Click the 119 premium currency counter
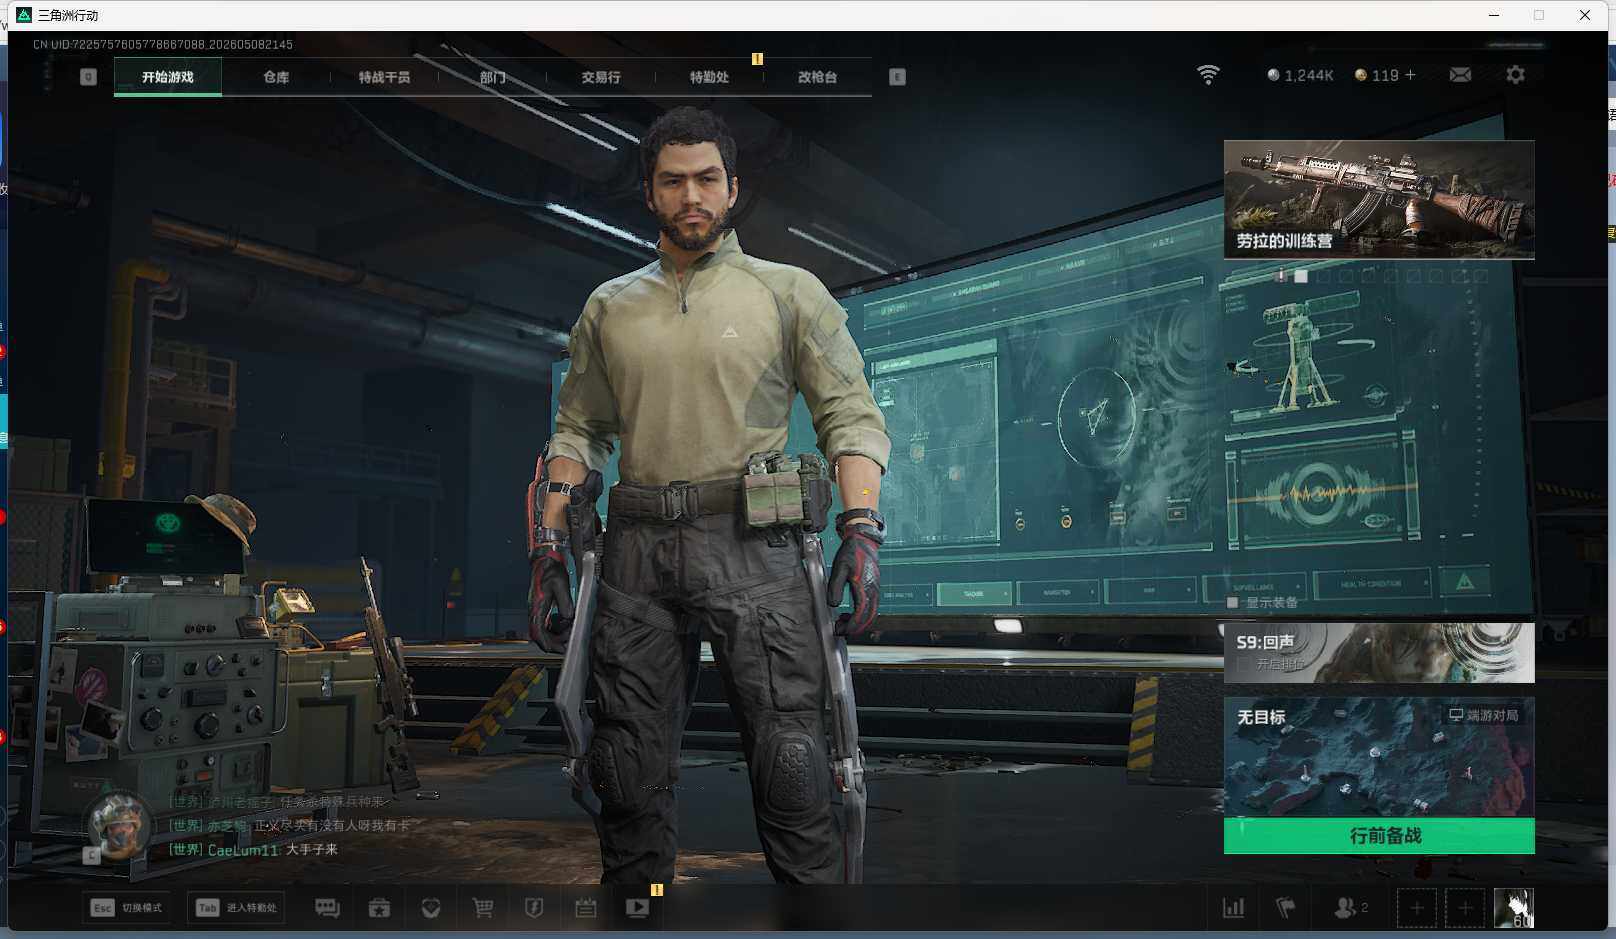This screenshot has height=939, width=1616. point(1377,75)
